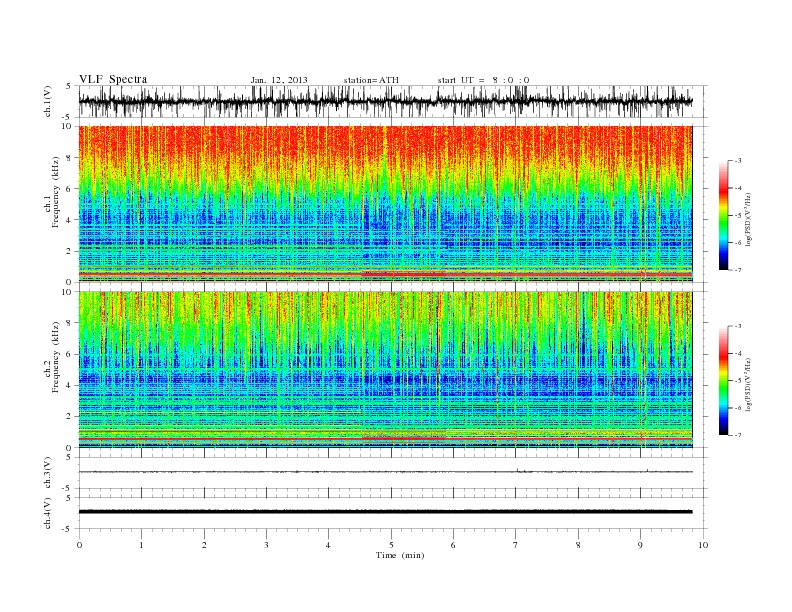This screenshot has width=792, height=612.
Task: Click time axis tick label "9"
Action: [640, 545]
